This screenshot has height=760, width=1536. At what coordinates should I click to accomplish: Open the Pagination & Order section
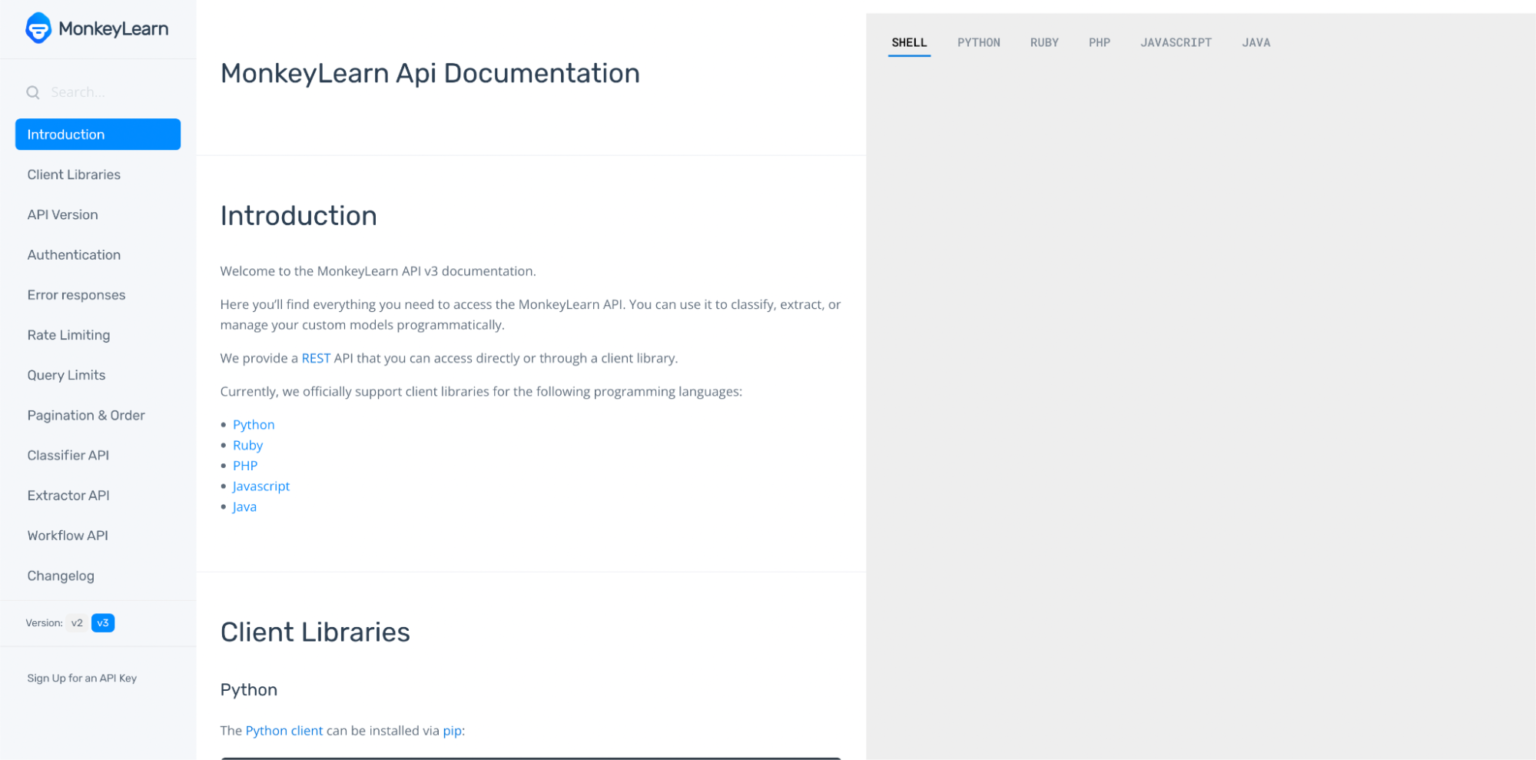[x=86, y=415]
